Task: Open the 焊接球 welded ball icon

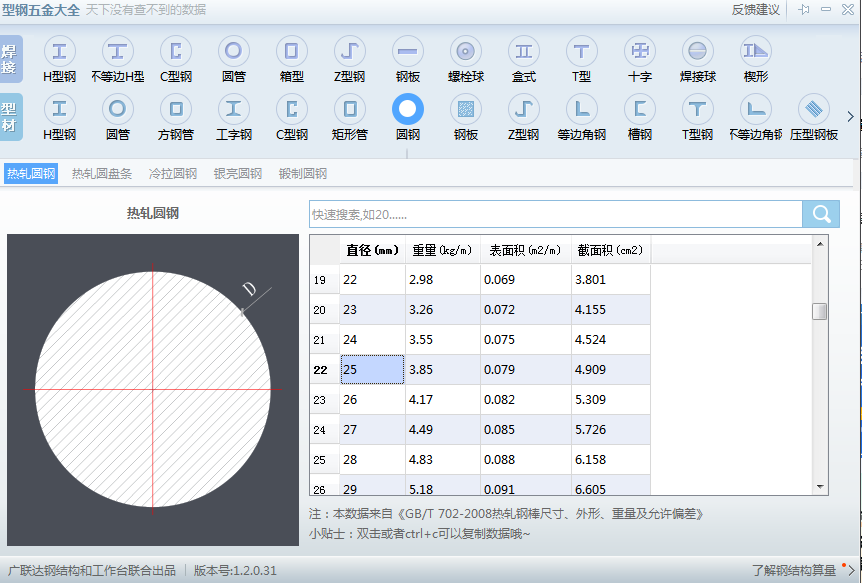Action: click(x=698, y=52)
